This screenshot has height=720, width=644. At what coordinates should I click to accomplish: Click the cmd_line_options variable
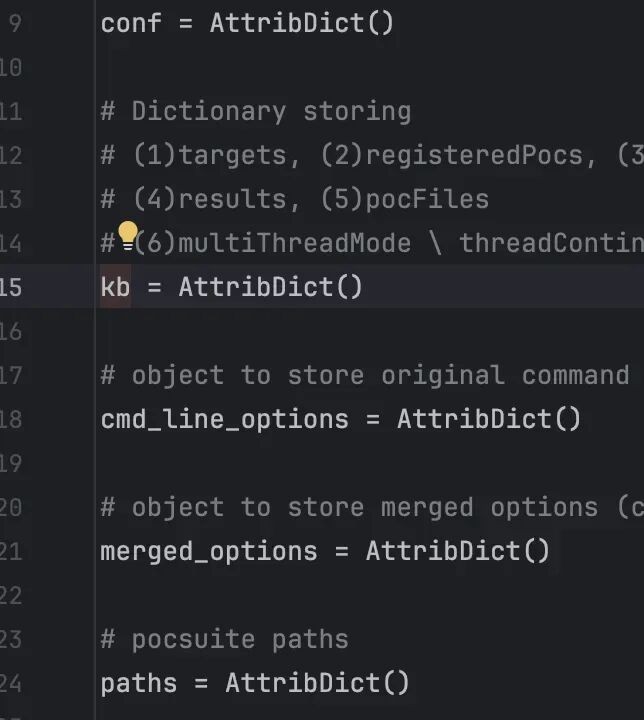tap(224, 419)
